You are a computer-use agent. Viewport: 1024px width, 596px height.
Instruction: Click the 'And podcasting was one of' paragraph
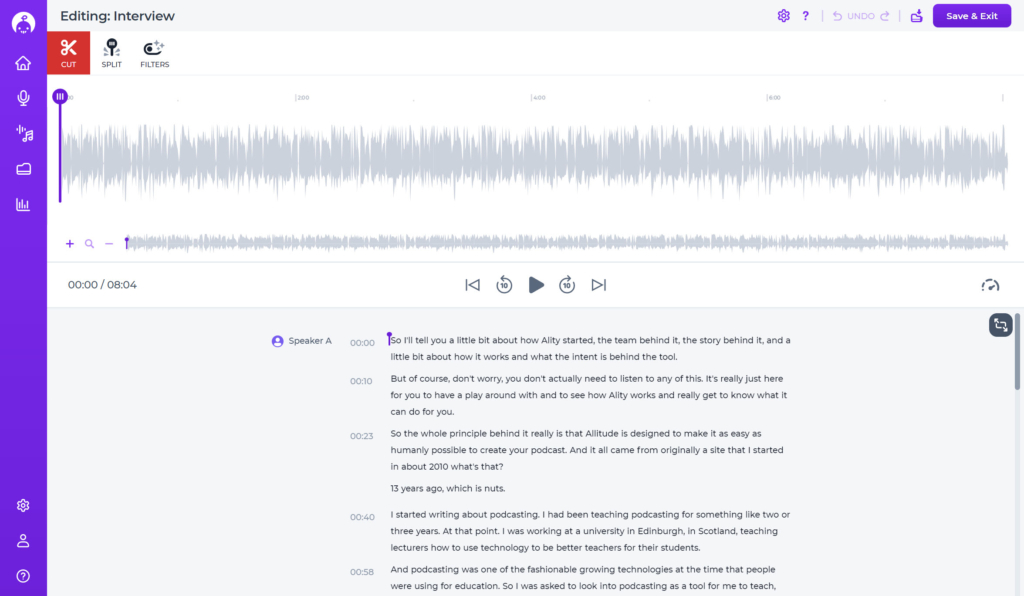(x=583, y=578)
